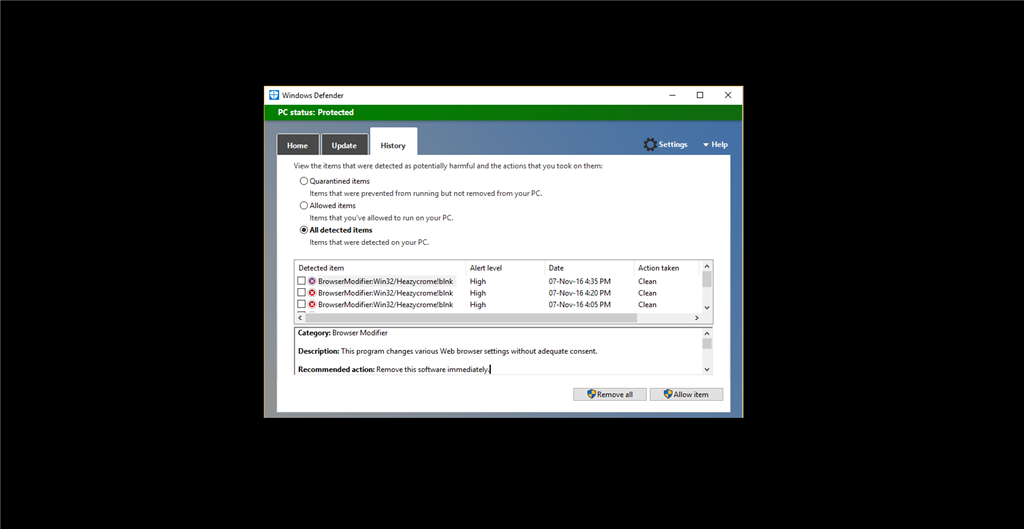The width and height of the screenshot is (1024, 529).
Task: Click the horizontal scrollbar left arrow
Action: coord(300,318)
